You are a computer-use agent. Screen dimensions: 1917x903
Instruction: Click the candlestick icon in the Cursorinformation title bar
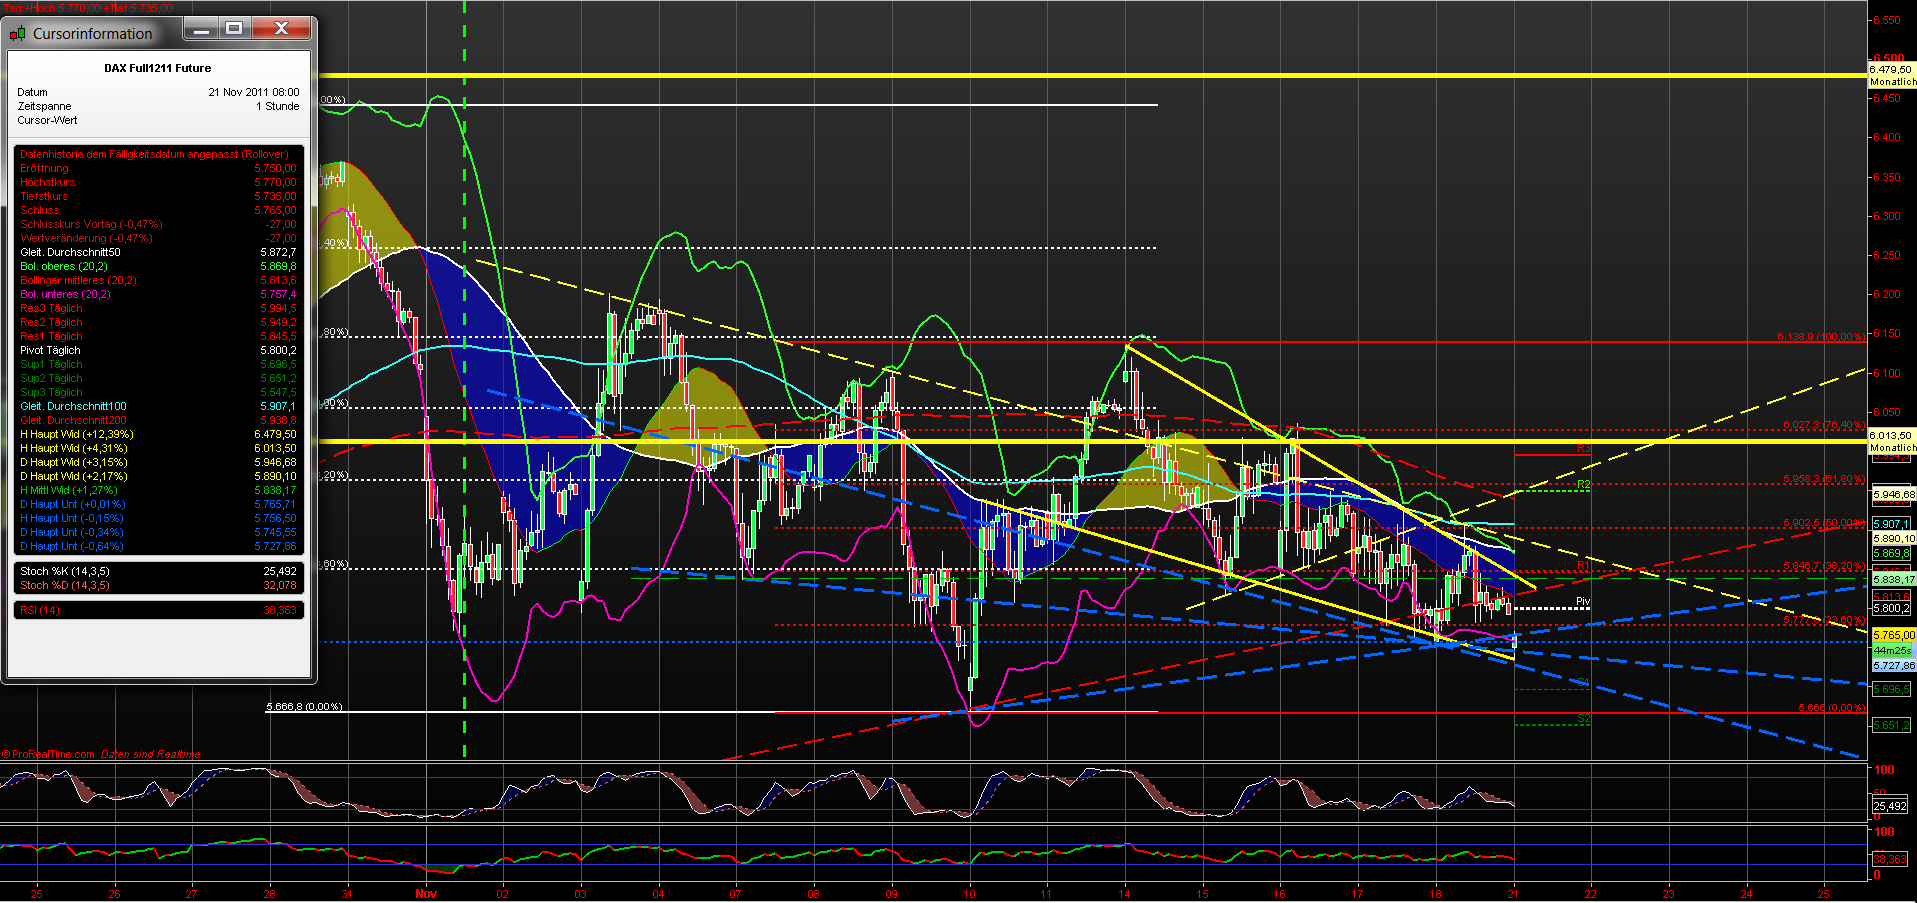18,32
